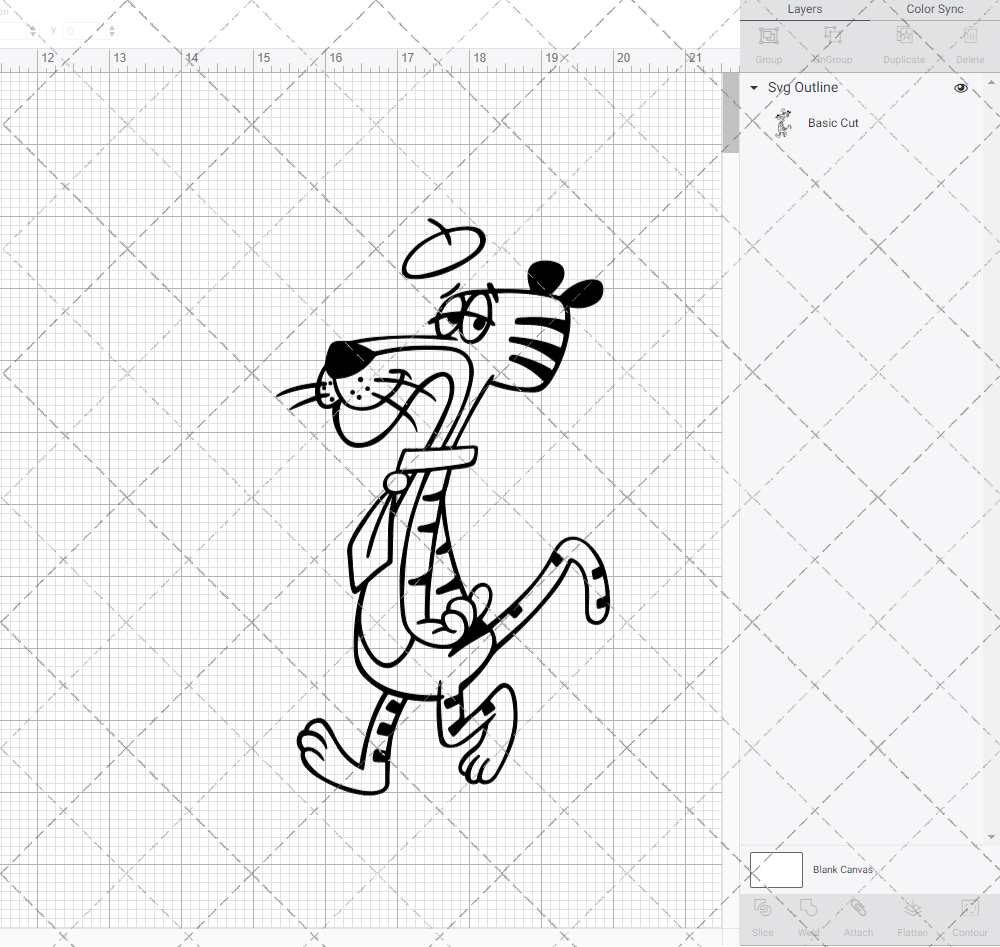This screenshot has width=1000, height=947.
Task: Increment the Y position value
Action: click(x=111, y=26)
